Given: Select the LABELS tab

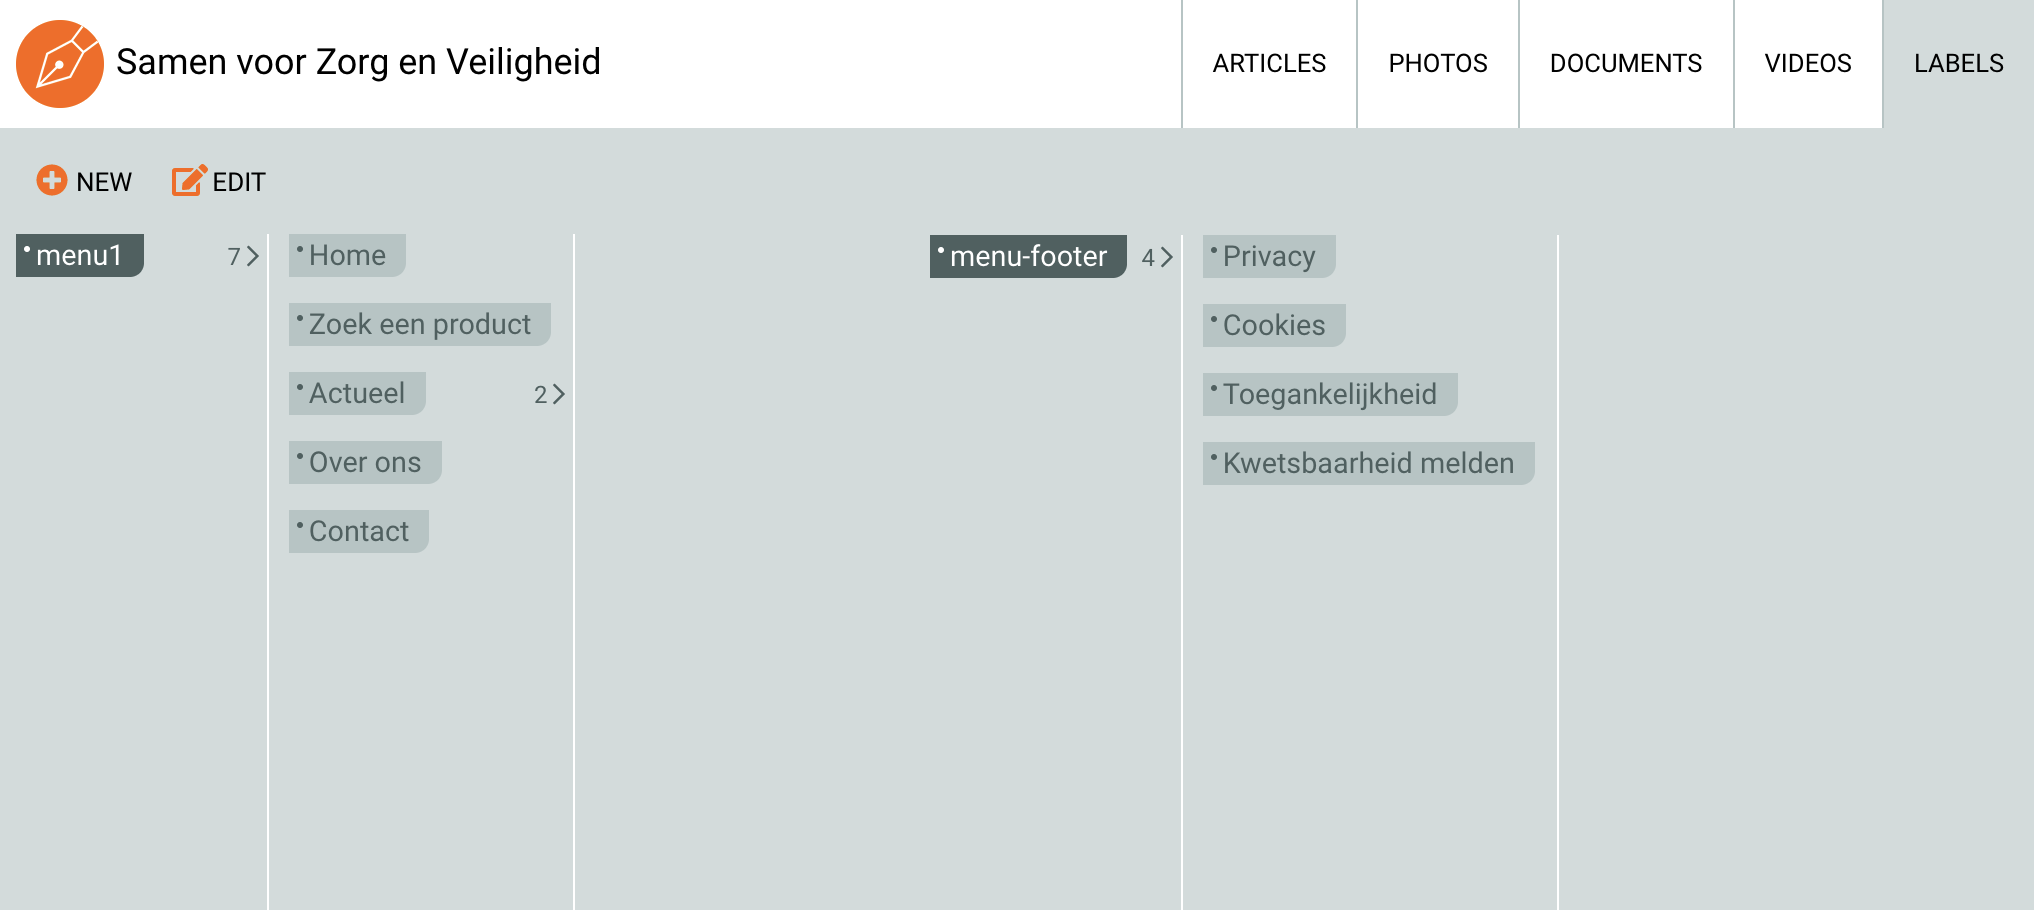Looking at the screenshot, I should 1959,64.
